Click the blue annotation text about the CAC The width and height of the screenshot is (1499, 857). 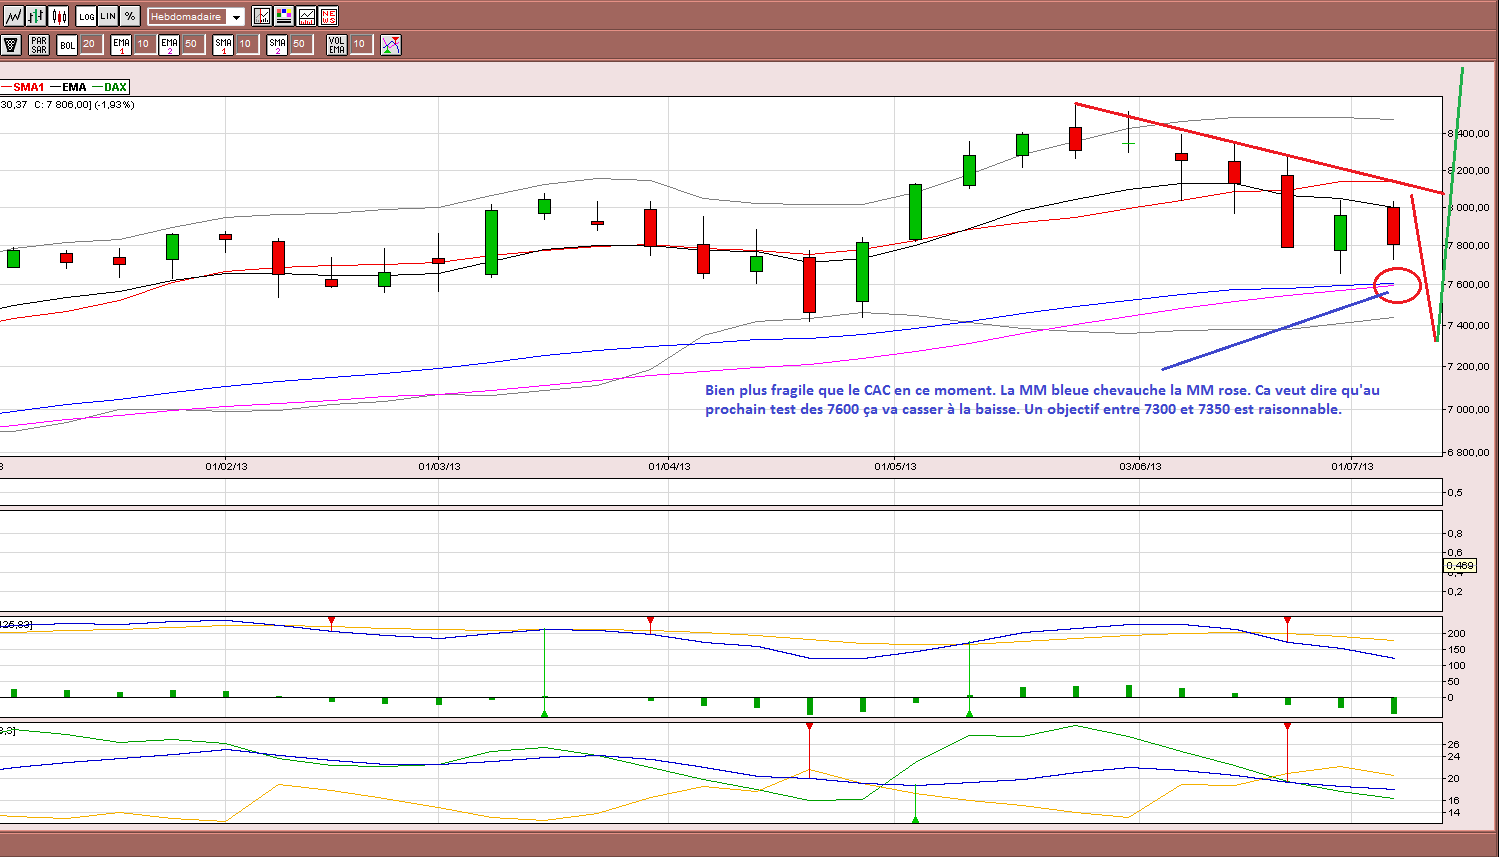pos(1042,400)
